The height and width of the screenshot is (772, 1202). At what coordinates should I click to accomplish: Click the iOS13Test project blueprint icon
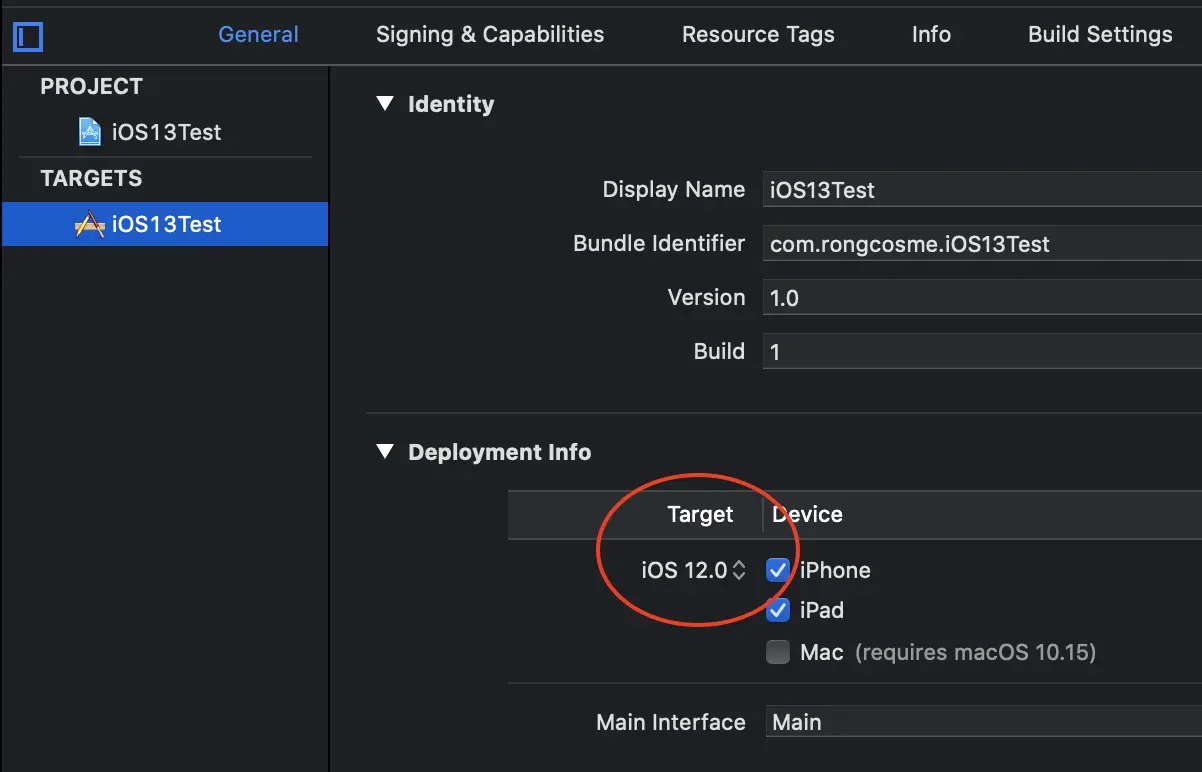tap(90, 132)
